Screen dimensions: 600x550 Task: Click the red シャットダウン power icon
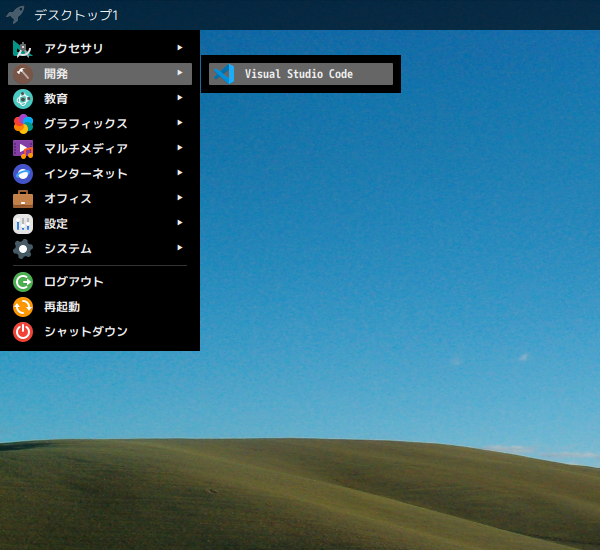click(23, 332)
